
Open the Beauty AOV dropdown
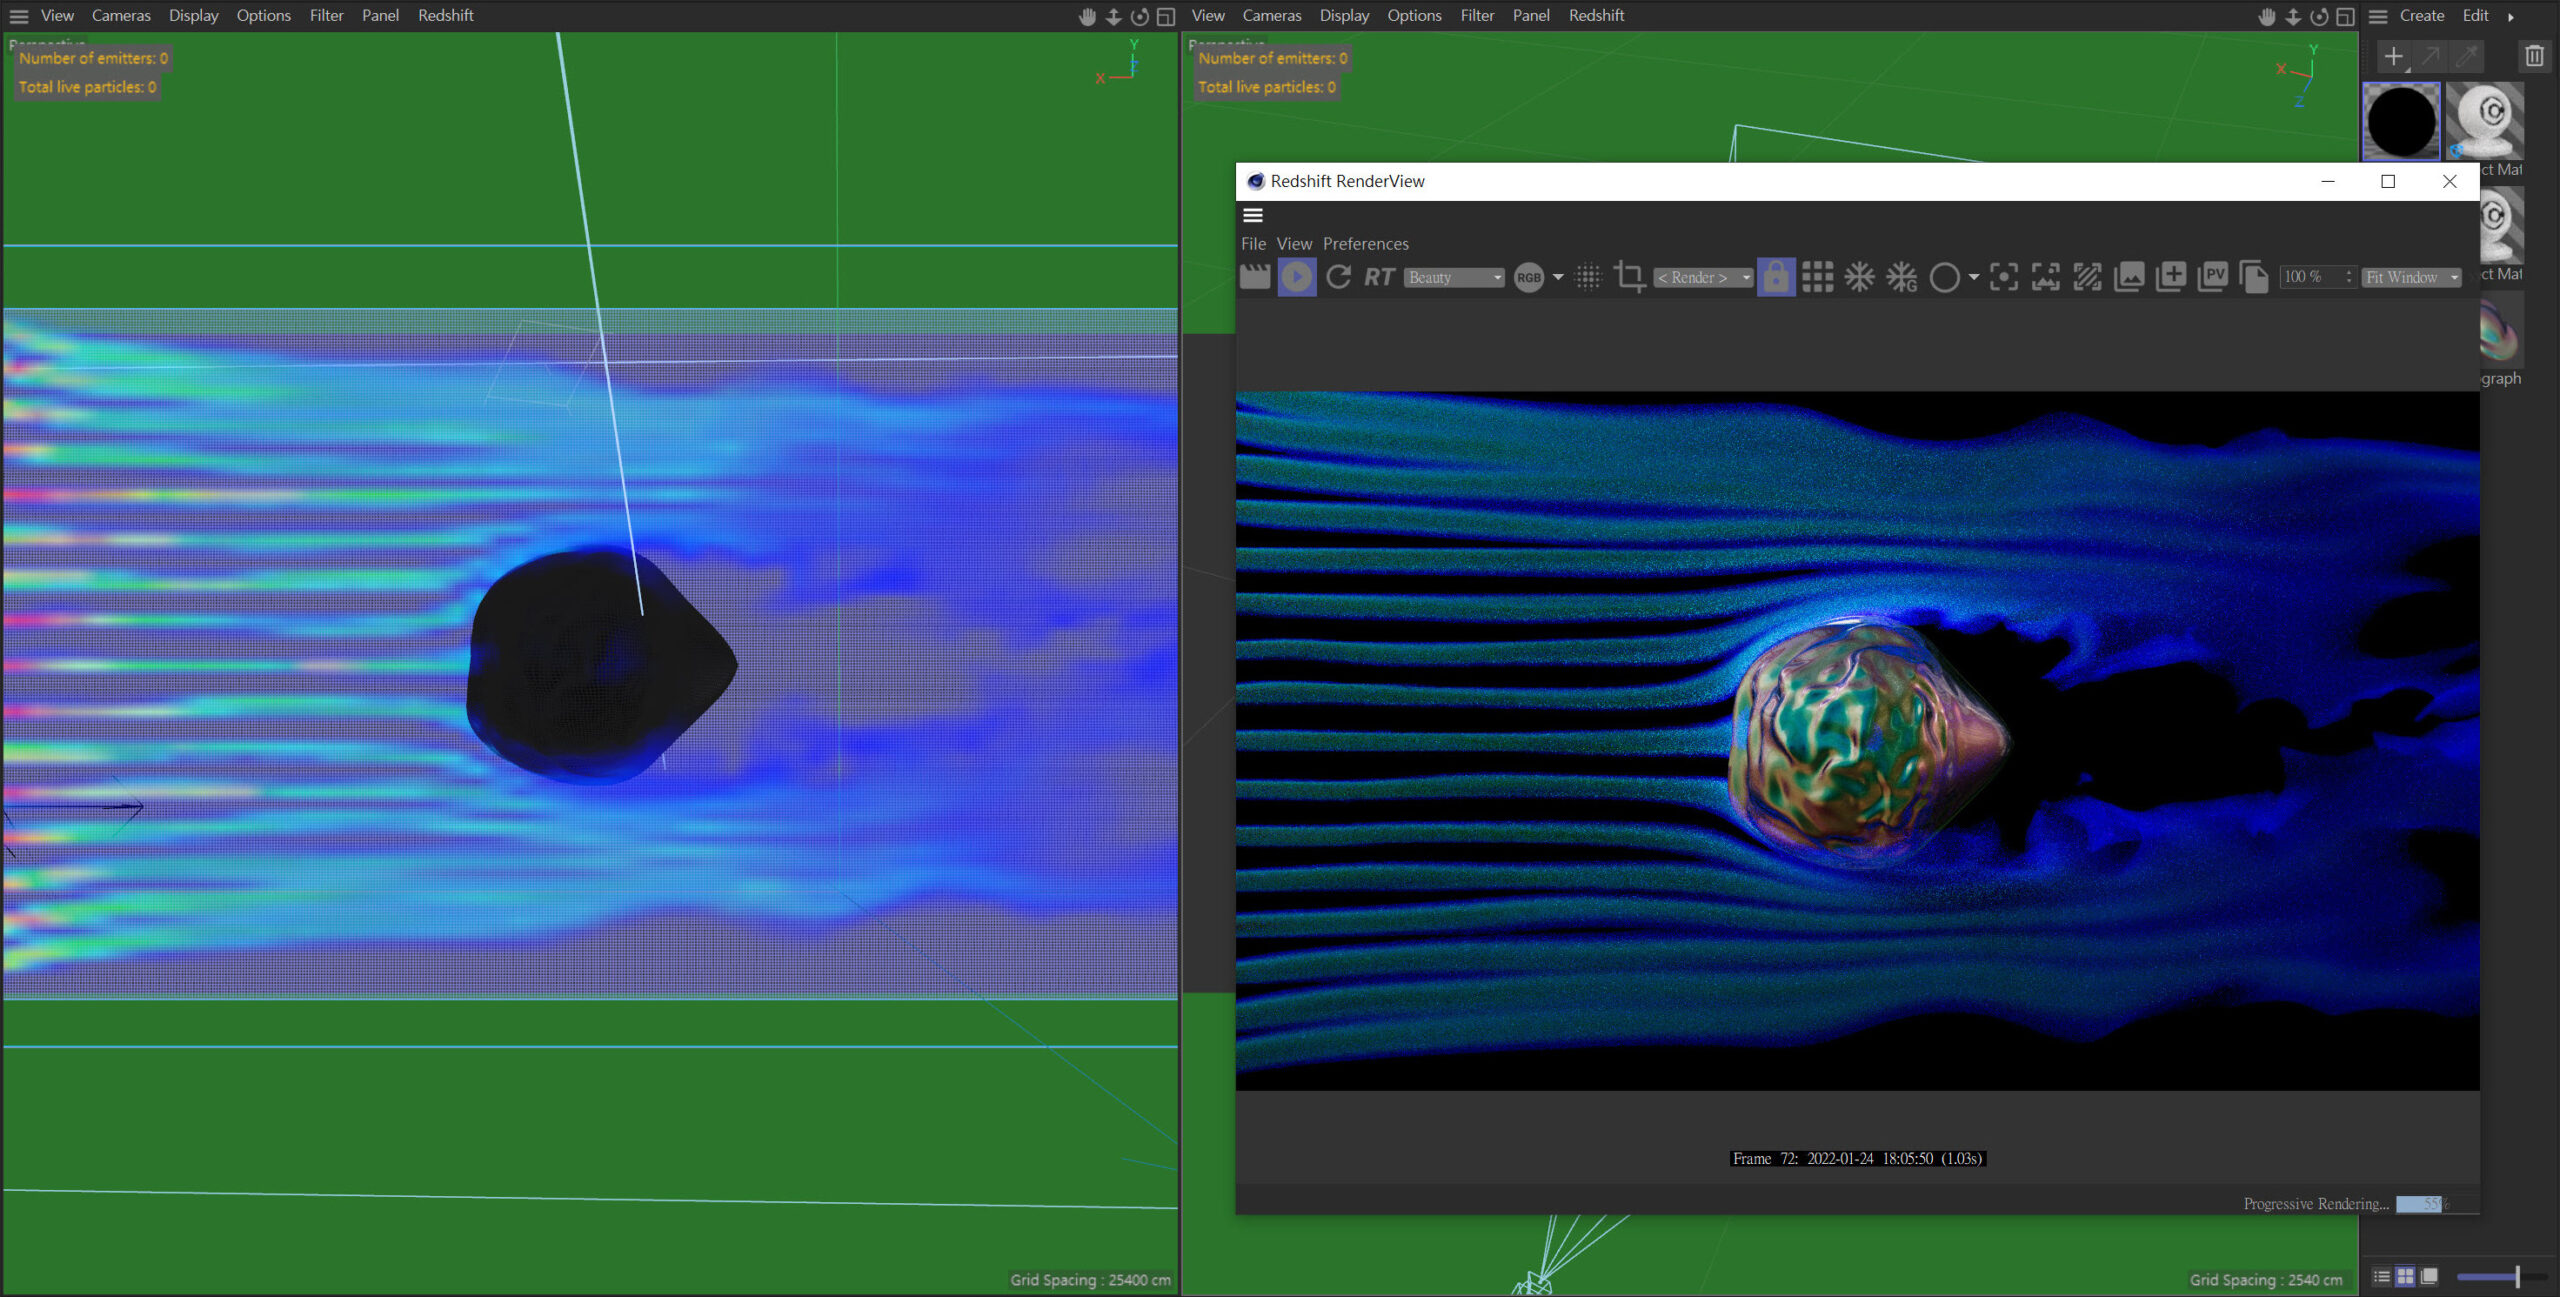click(1454, 278)
